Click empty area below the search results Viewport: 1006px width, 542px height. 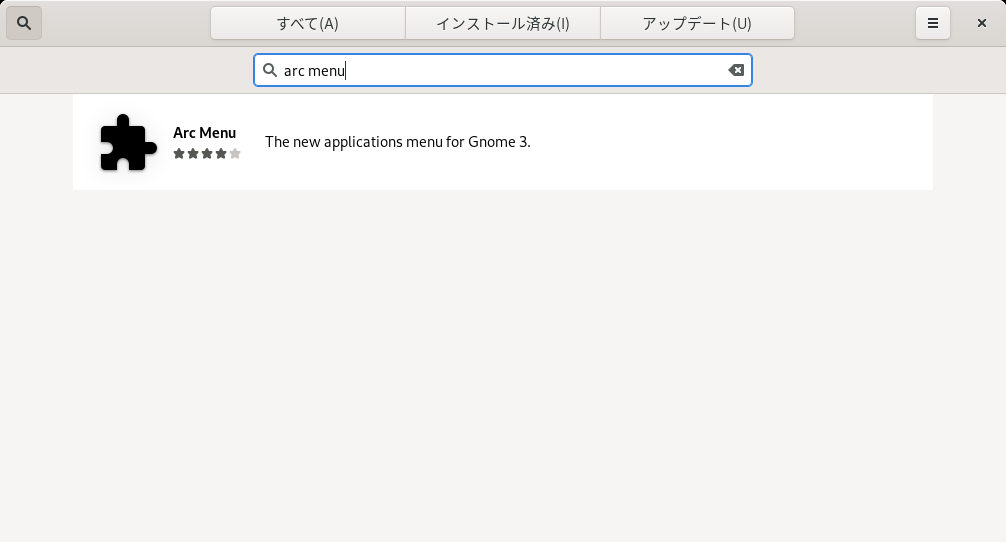(503, 366)
